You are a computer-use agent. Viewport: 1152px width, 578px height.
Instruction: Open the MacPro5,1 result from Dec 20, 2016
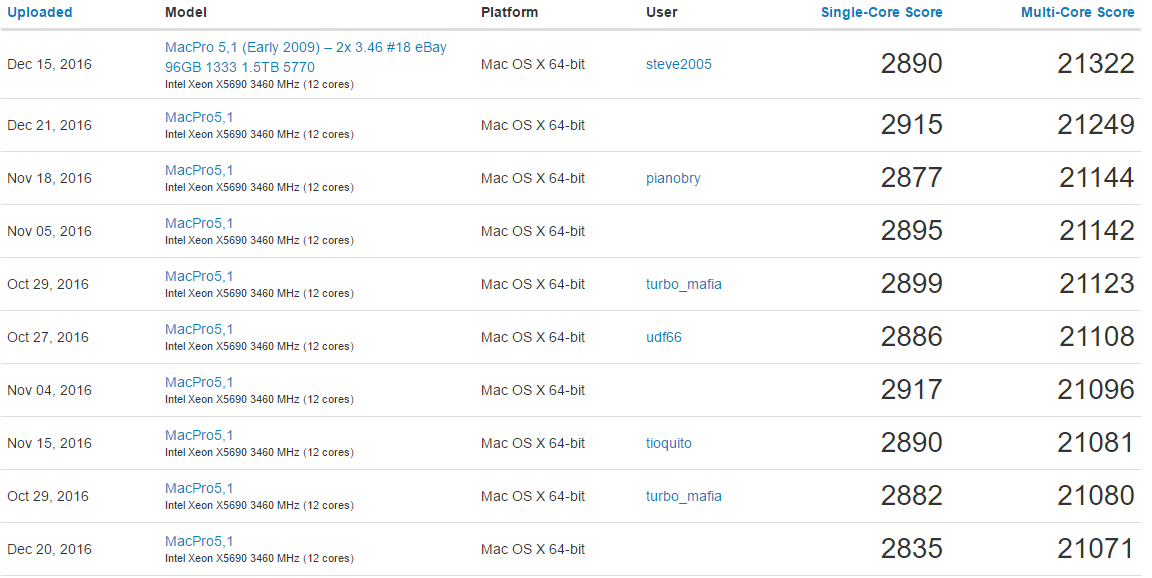pos(199,542)
